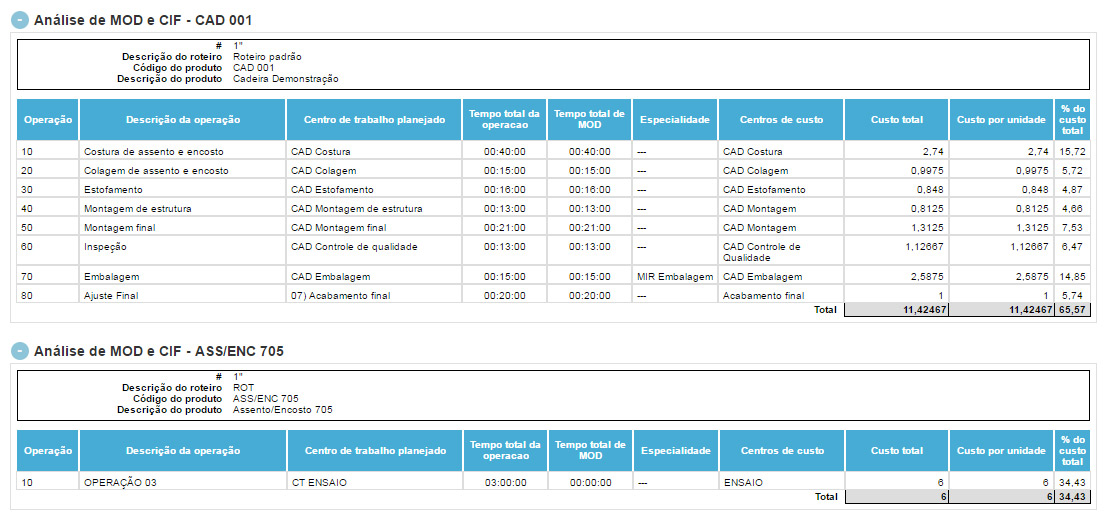Select the 'Costura de assento e encosto' cell

tap(154, 152)
